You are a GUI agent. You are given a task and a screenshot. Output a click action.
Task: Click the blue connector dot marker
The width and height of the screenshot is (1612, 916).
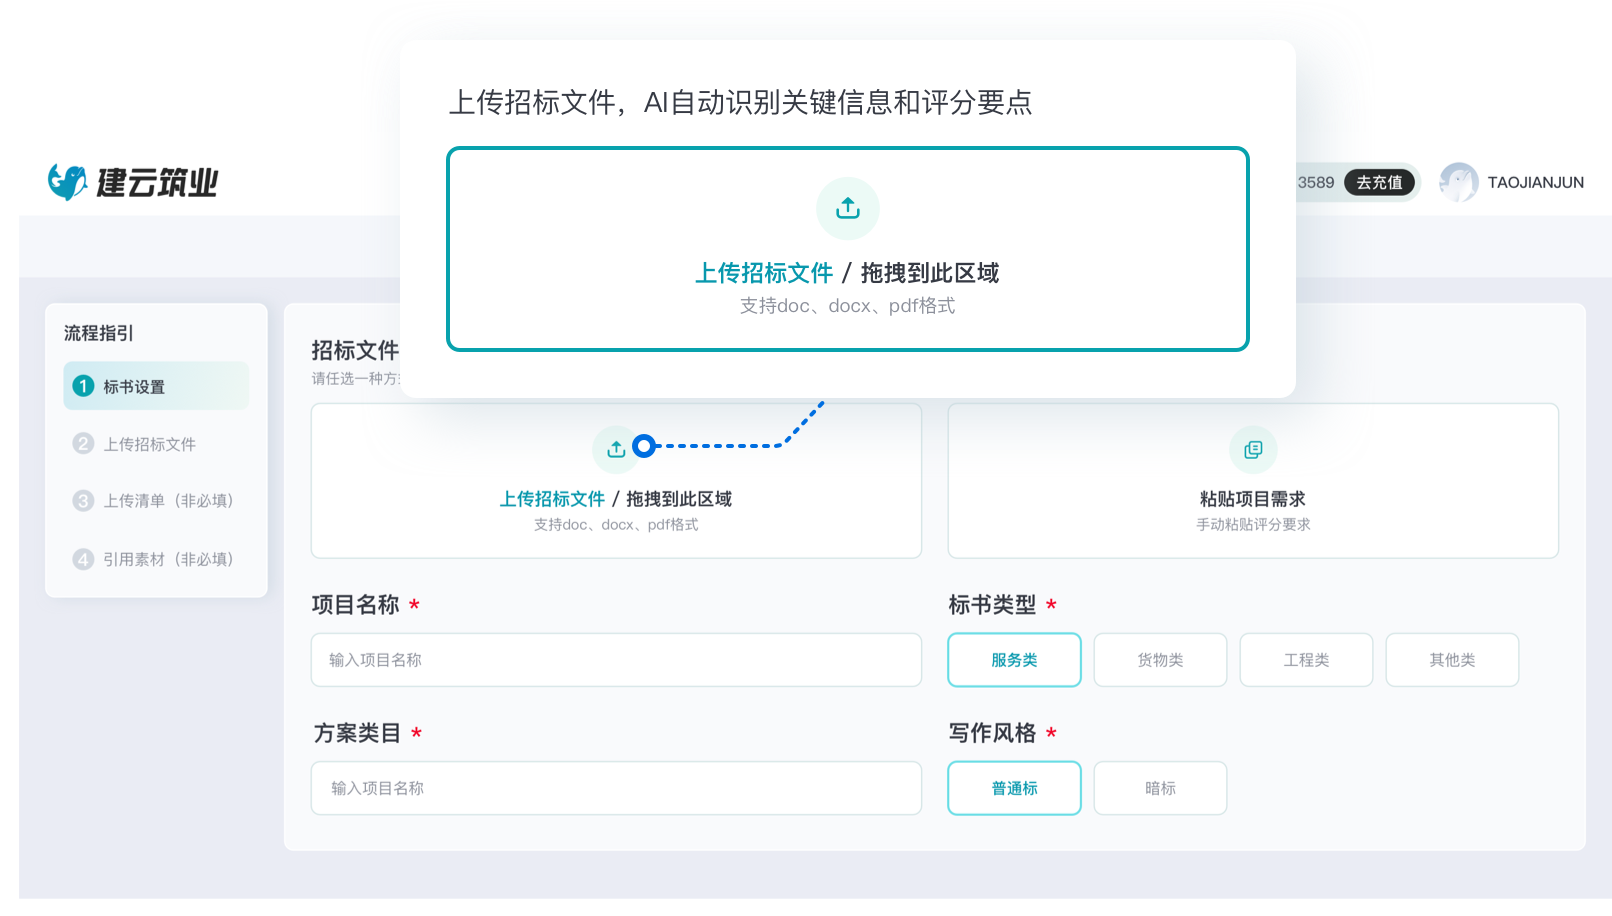645,446
